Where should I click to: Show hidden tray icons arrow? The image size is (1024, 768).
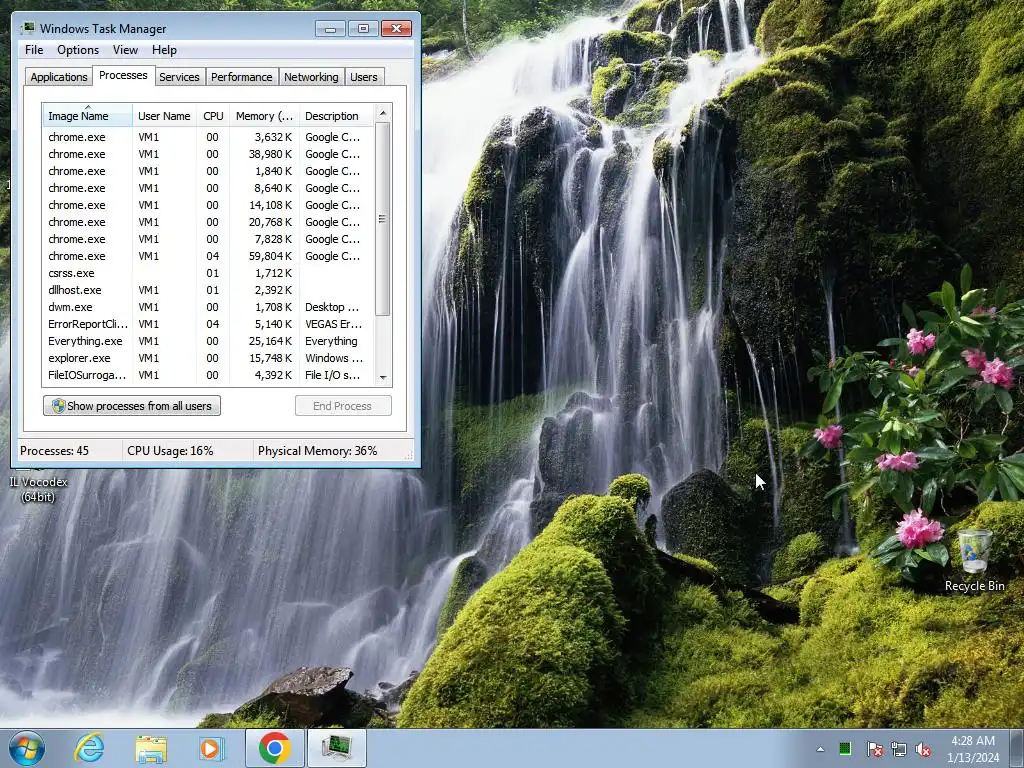click(820, 749)
